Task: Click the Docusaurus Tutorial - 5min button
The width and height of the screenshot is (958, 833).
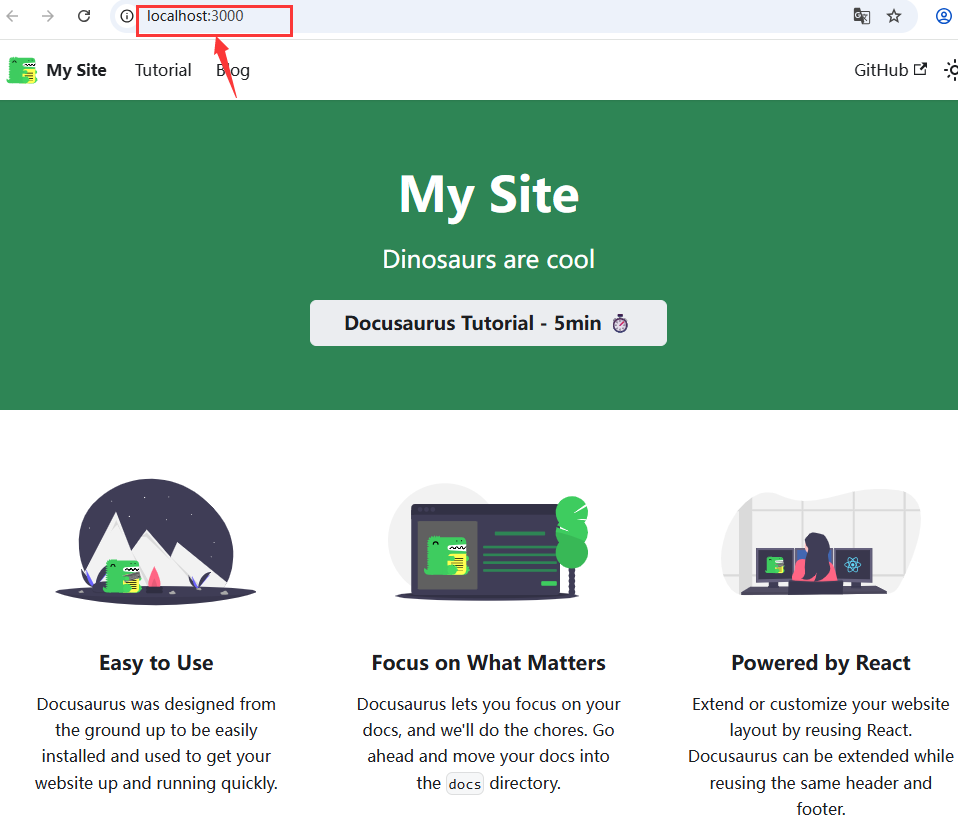Action: [x=488, y=323]
